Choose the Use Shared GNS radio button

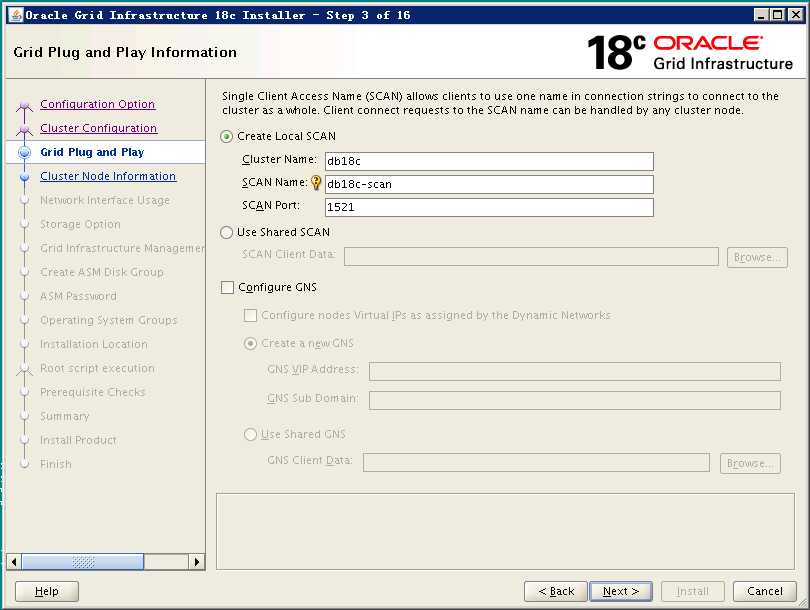[x=250, y=434]
